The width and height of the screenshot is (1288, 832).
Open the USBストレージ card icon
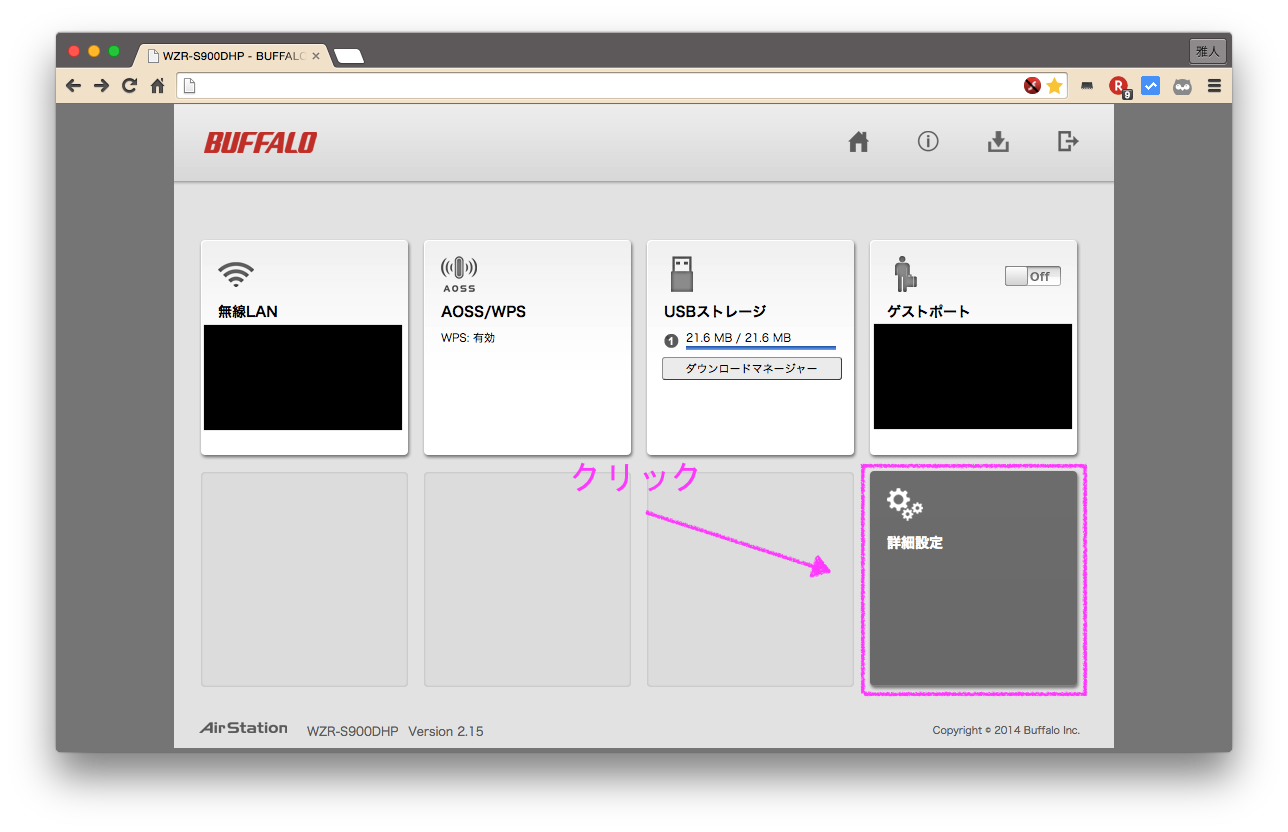coord(682,274)
